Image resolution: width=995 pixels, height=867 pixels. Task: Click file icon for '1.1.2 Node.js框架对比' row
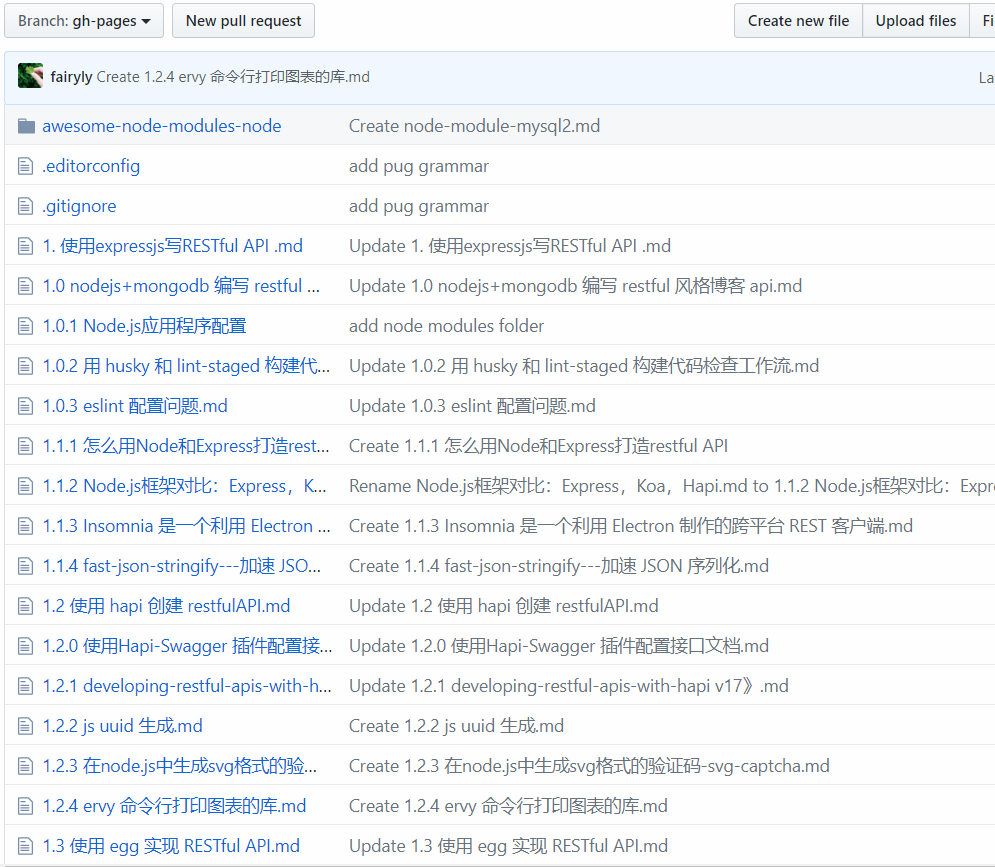(x=25, y=486)
